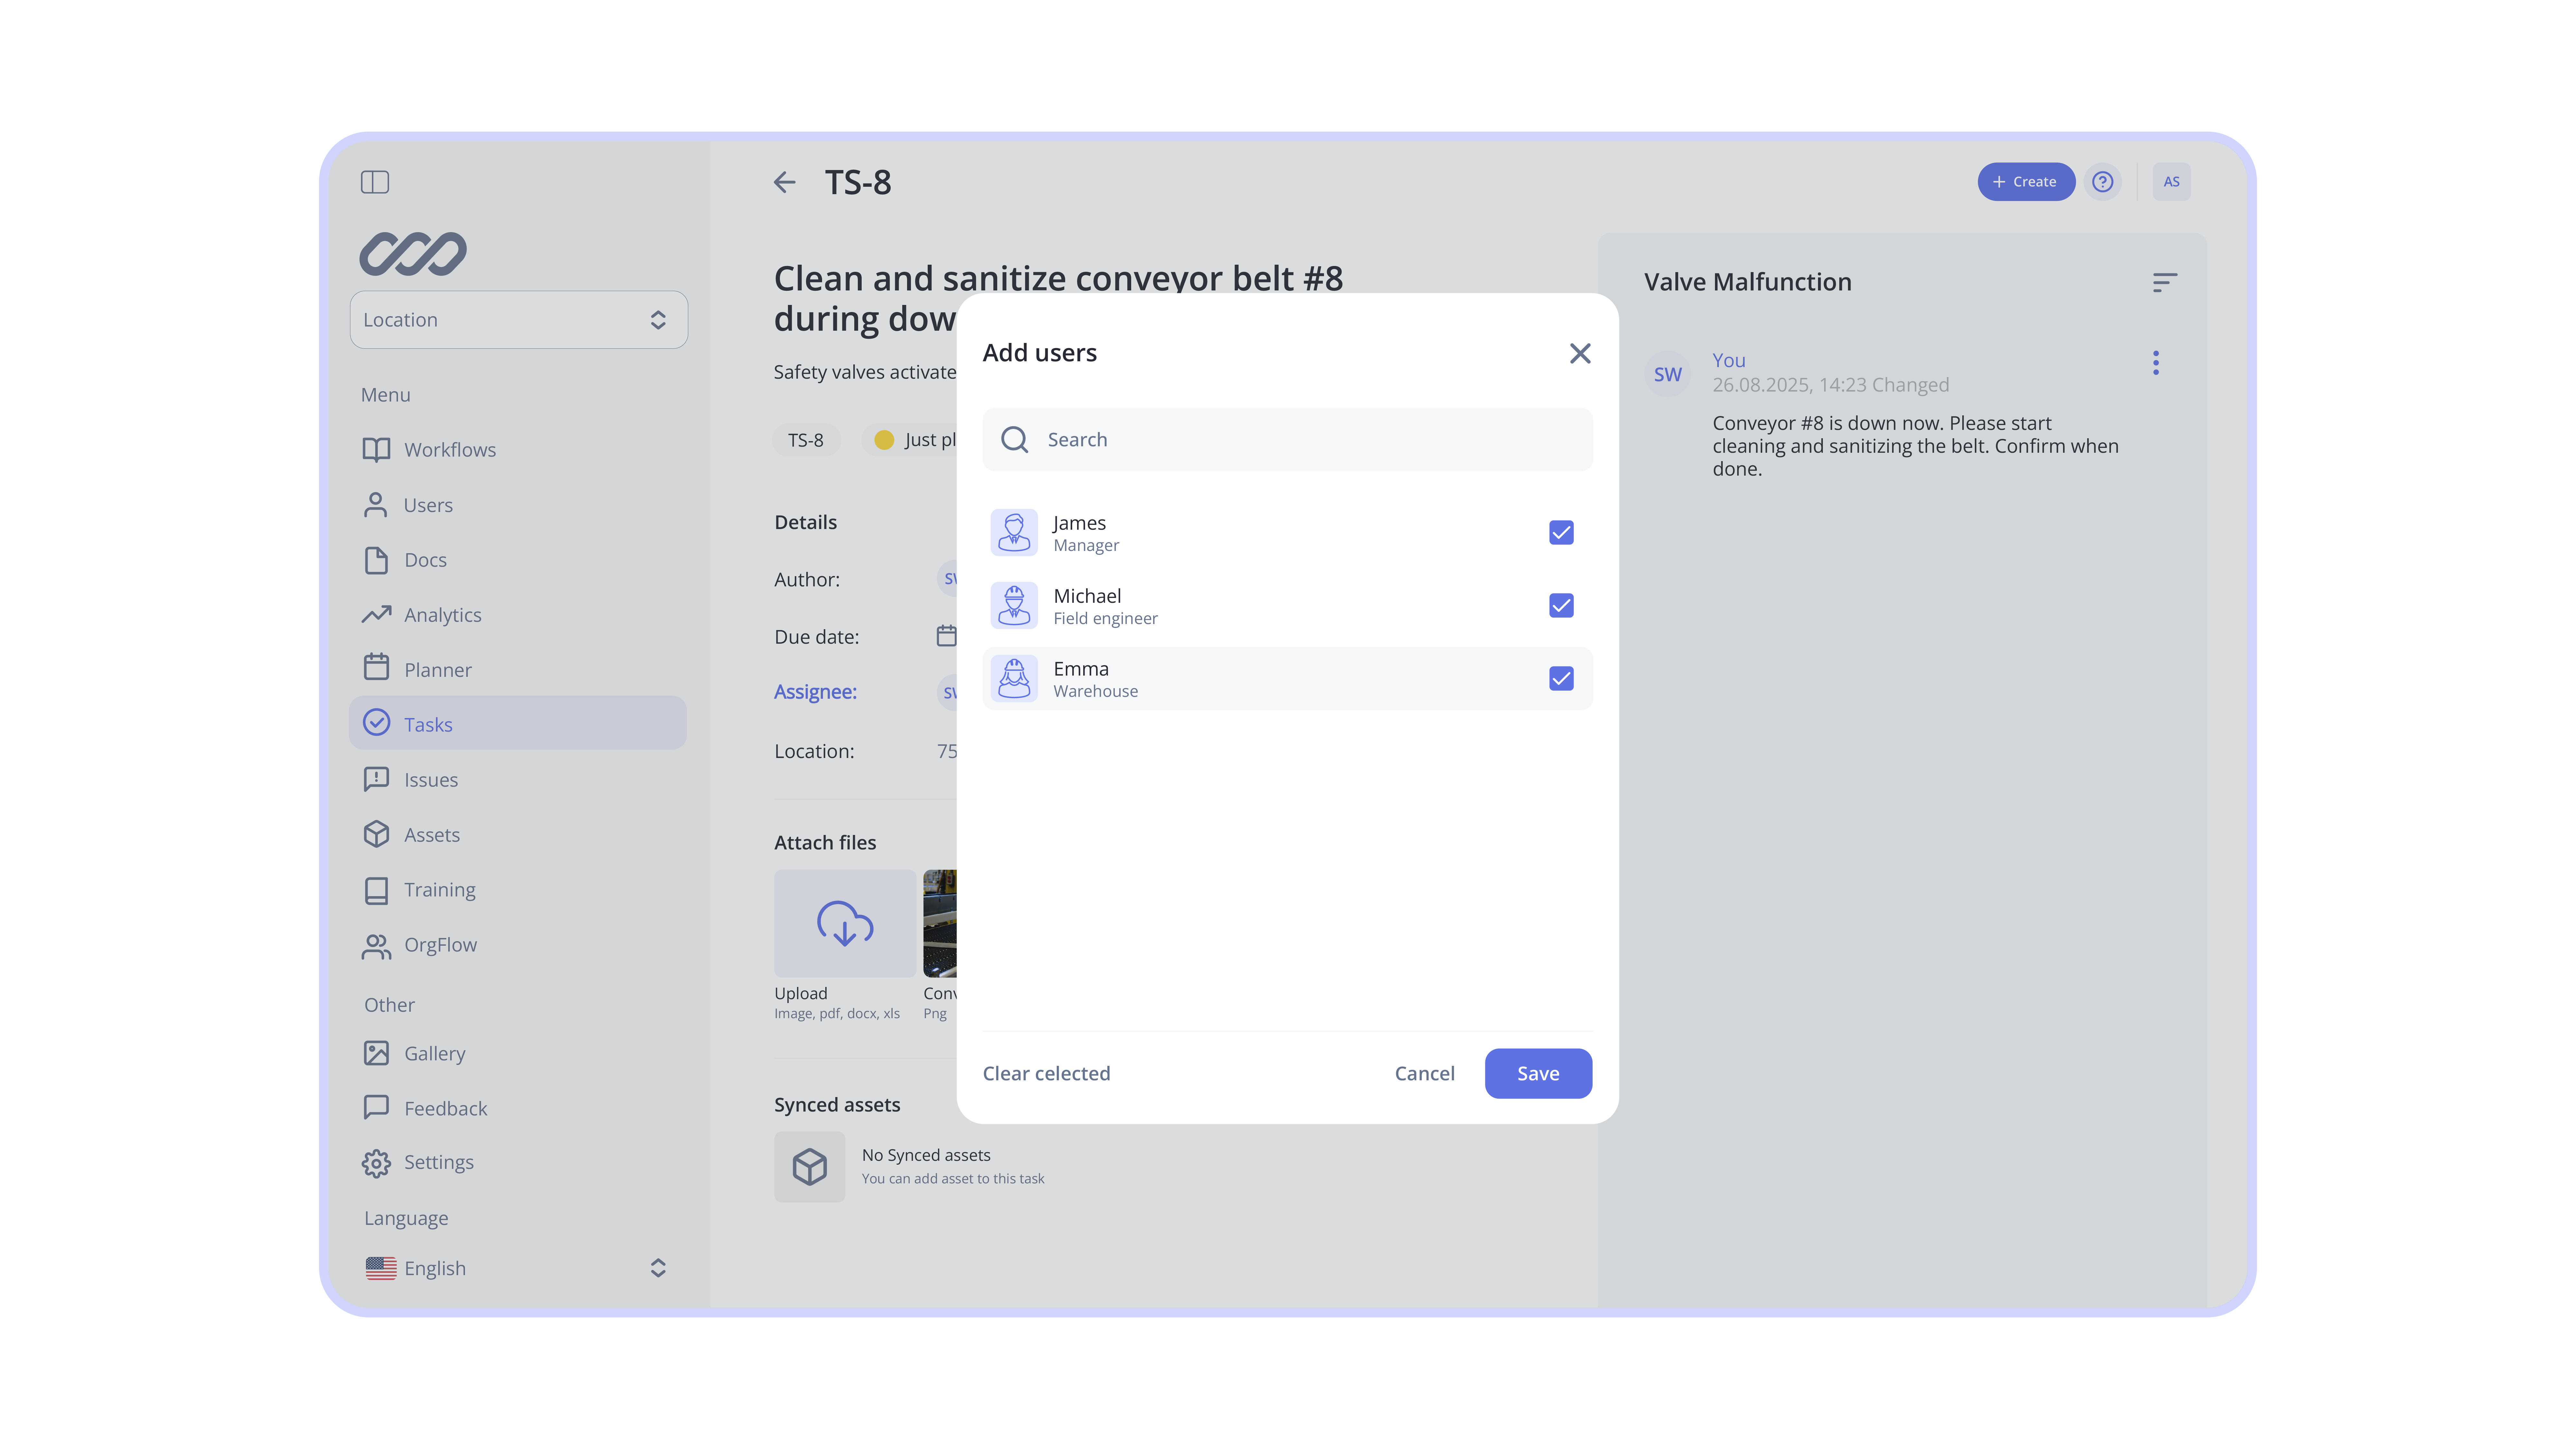This screenshot has width=2576, height=1449.
Task: Toggle the sidebar collapse icon
Action: (375, 182)
